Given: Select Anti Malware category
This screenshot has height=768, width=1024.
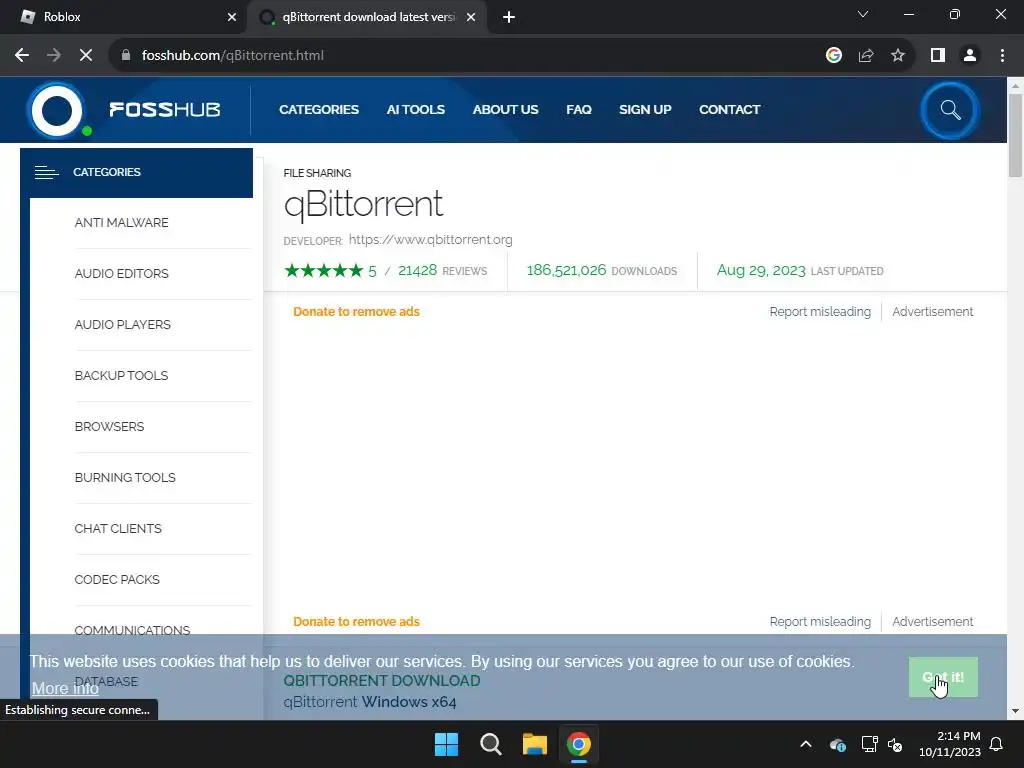Looking at the screenshot, I should (x=121, y=223).
